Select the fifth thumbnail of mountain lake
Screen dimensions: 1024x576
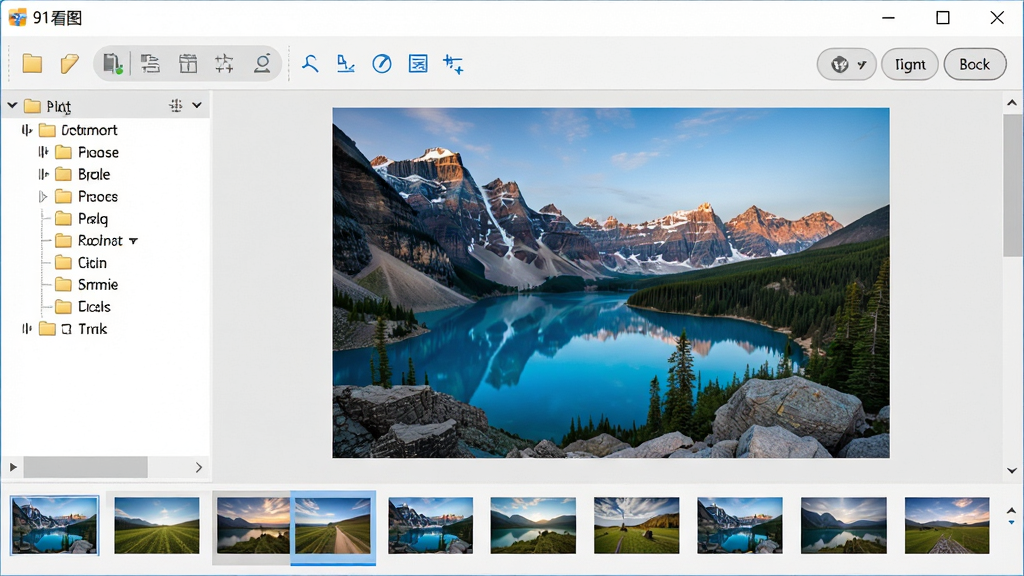click(x=430, y=525)
